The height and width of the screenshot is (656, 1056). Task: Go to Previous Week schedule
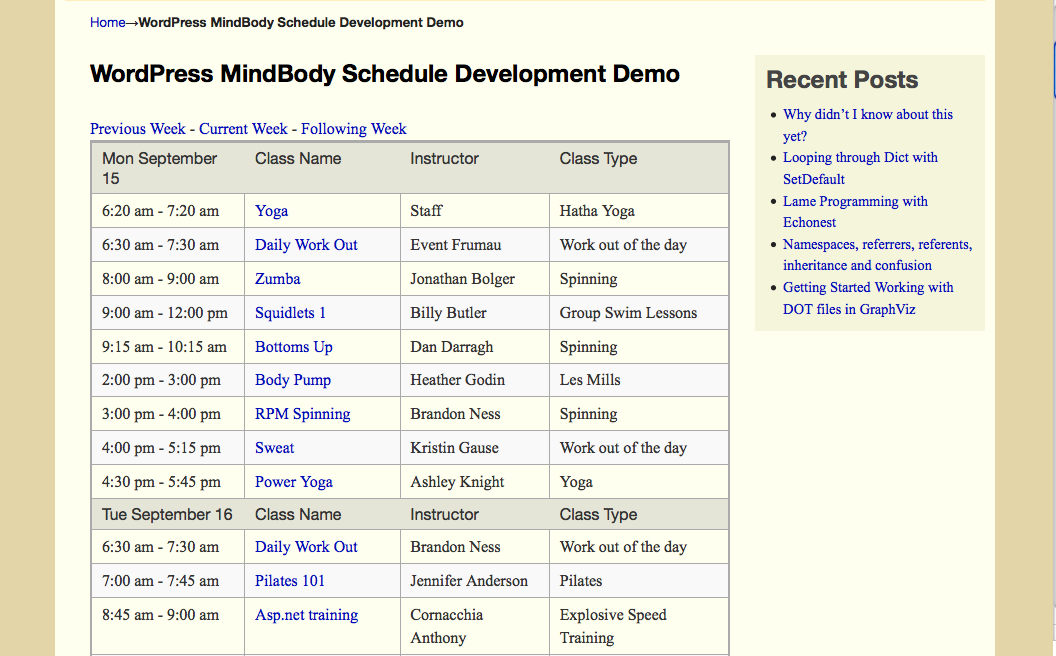tap(138, 129)
